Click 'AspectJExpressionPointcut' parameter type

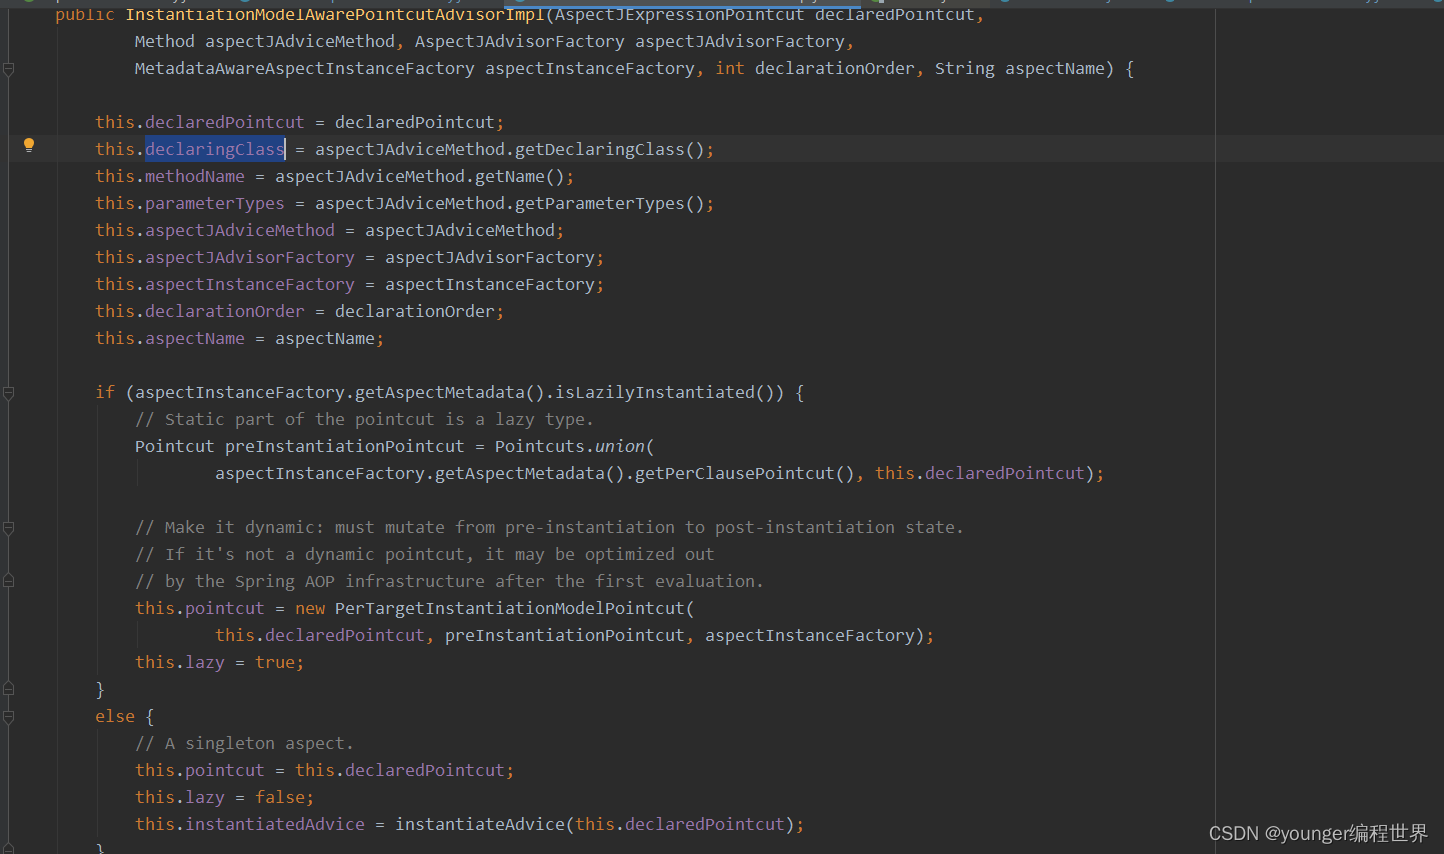pos(680,14)
